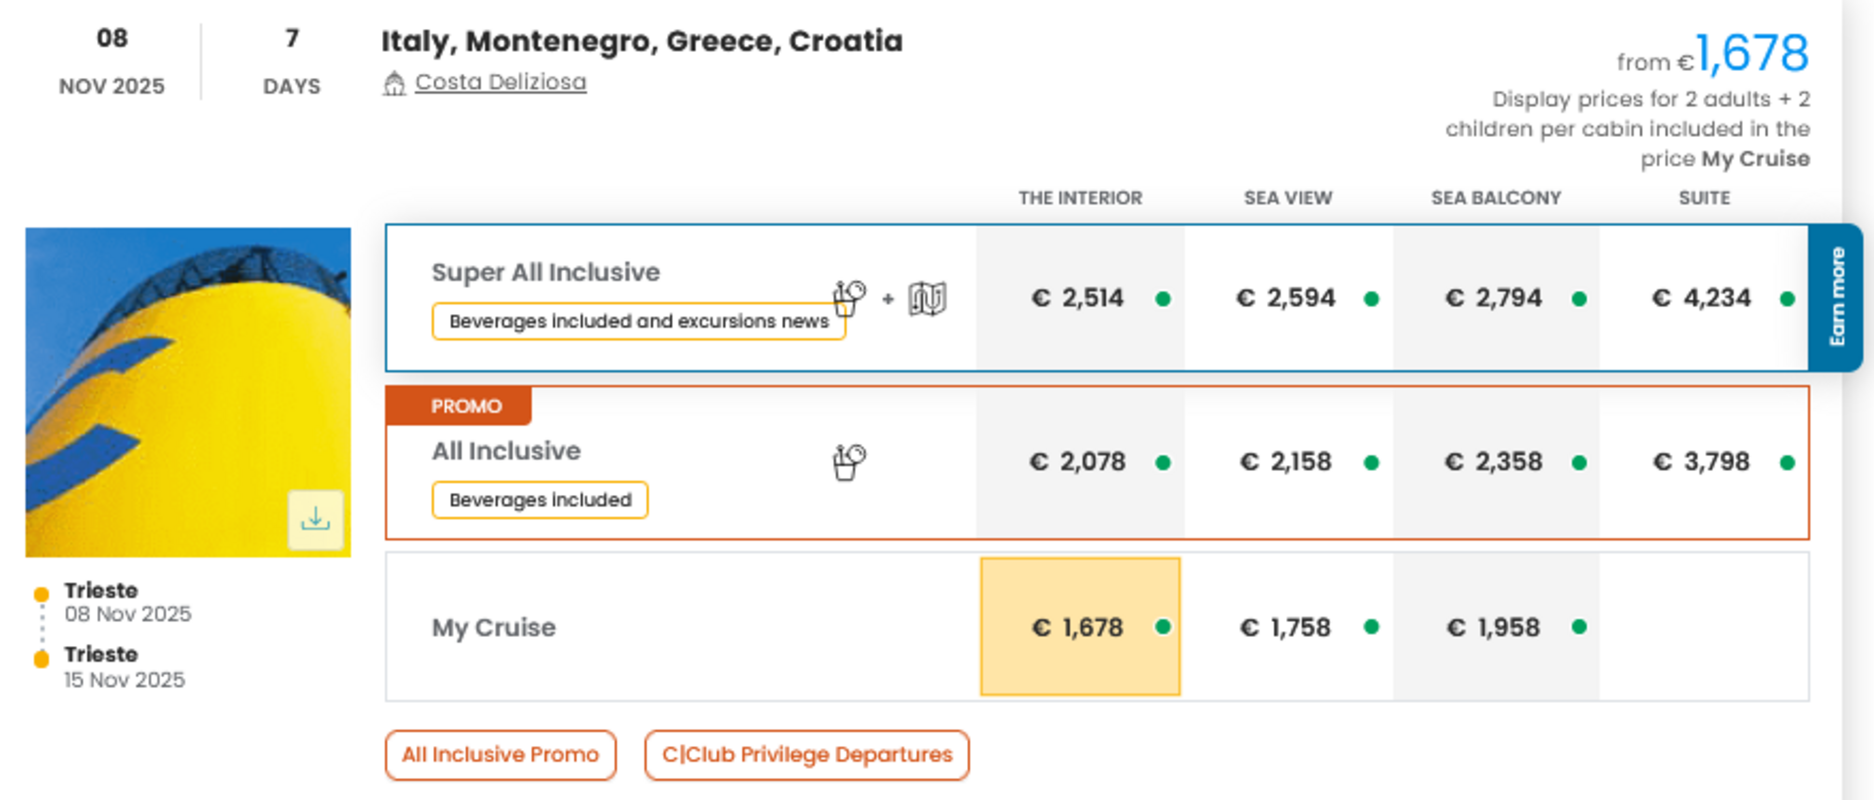This screenshot has width=1874, height=800.
Task: Click the download icon on ship photo
Action: (315, 519)
